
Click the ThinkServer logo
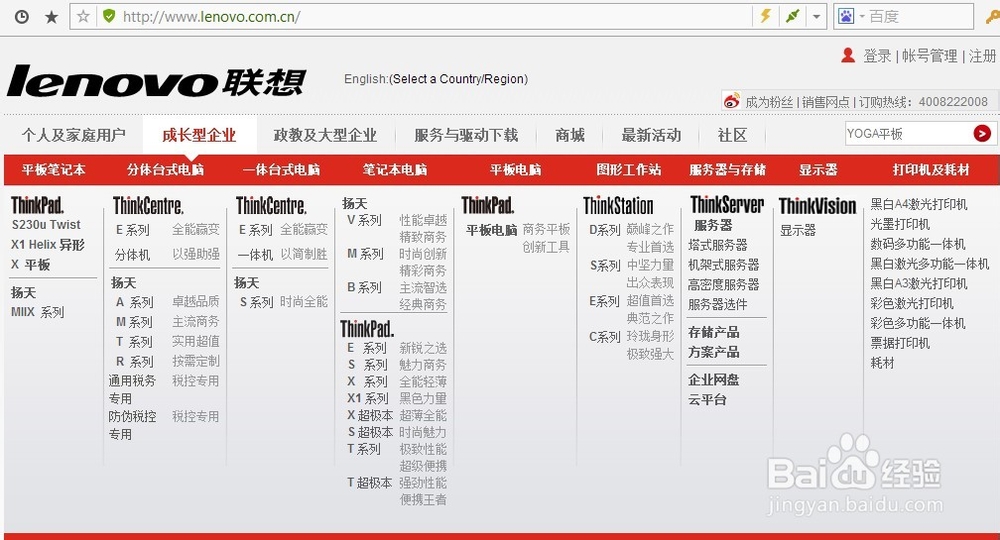point(727,205)
